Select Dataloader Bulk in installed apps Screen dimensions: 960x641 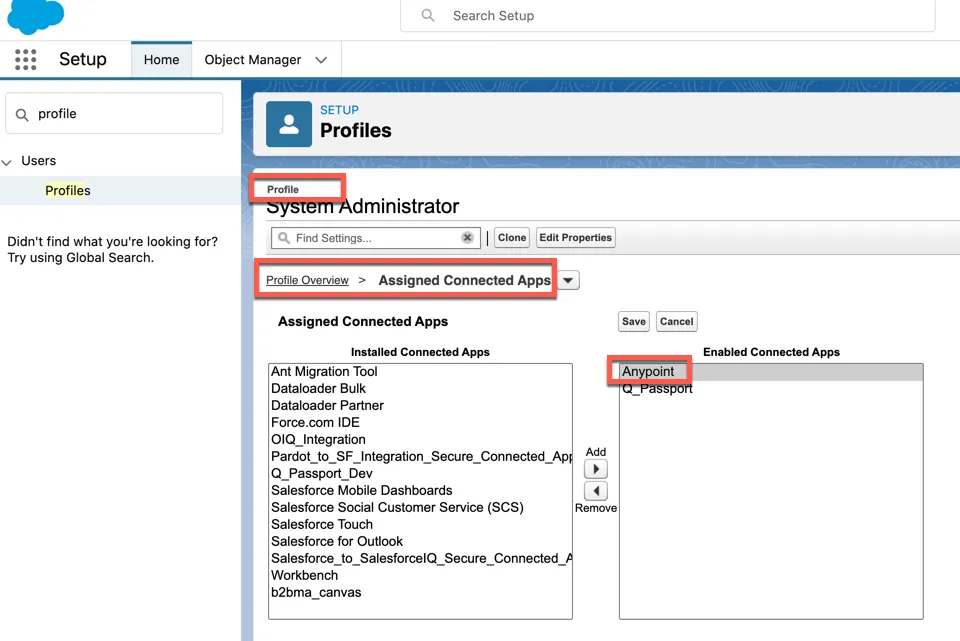(x=420, y=389)
